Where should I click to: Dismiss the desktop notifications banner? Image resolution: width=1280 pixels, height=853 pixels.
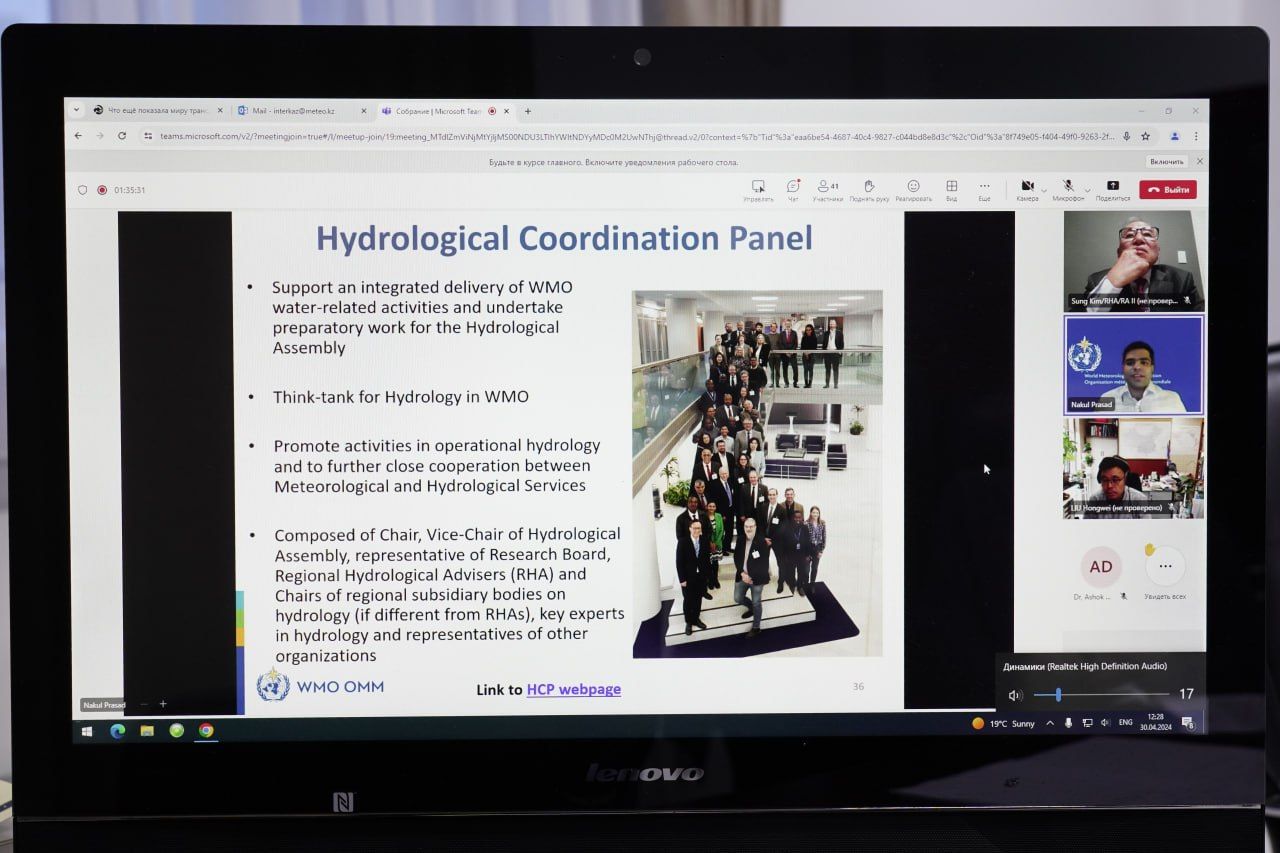(1200, 161)
